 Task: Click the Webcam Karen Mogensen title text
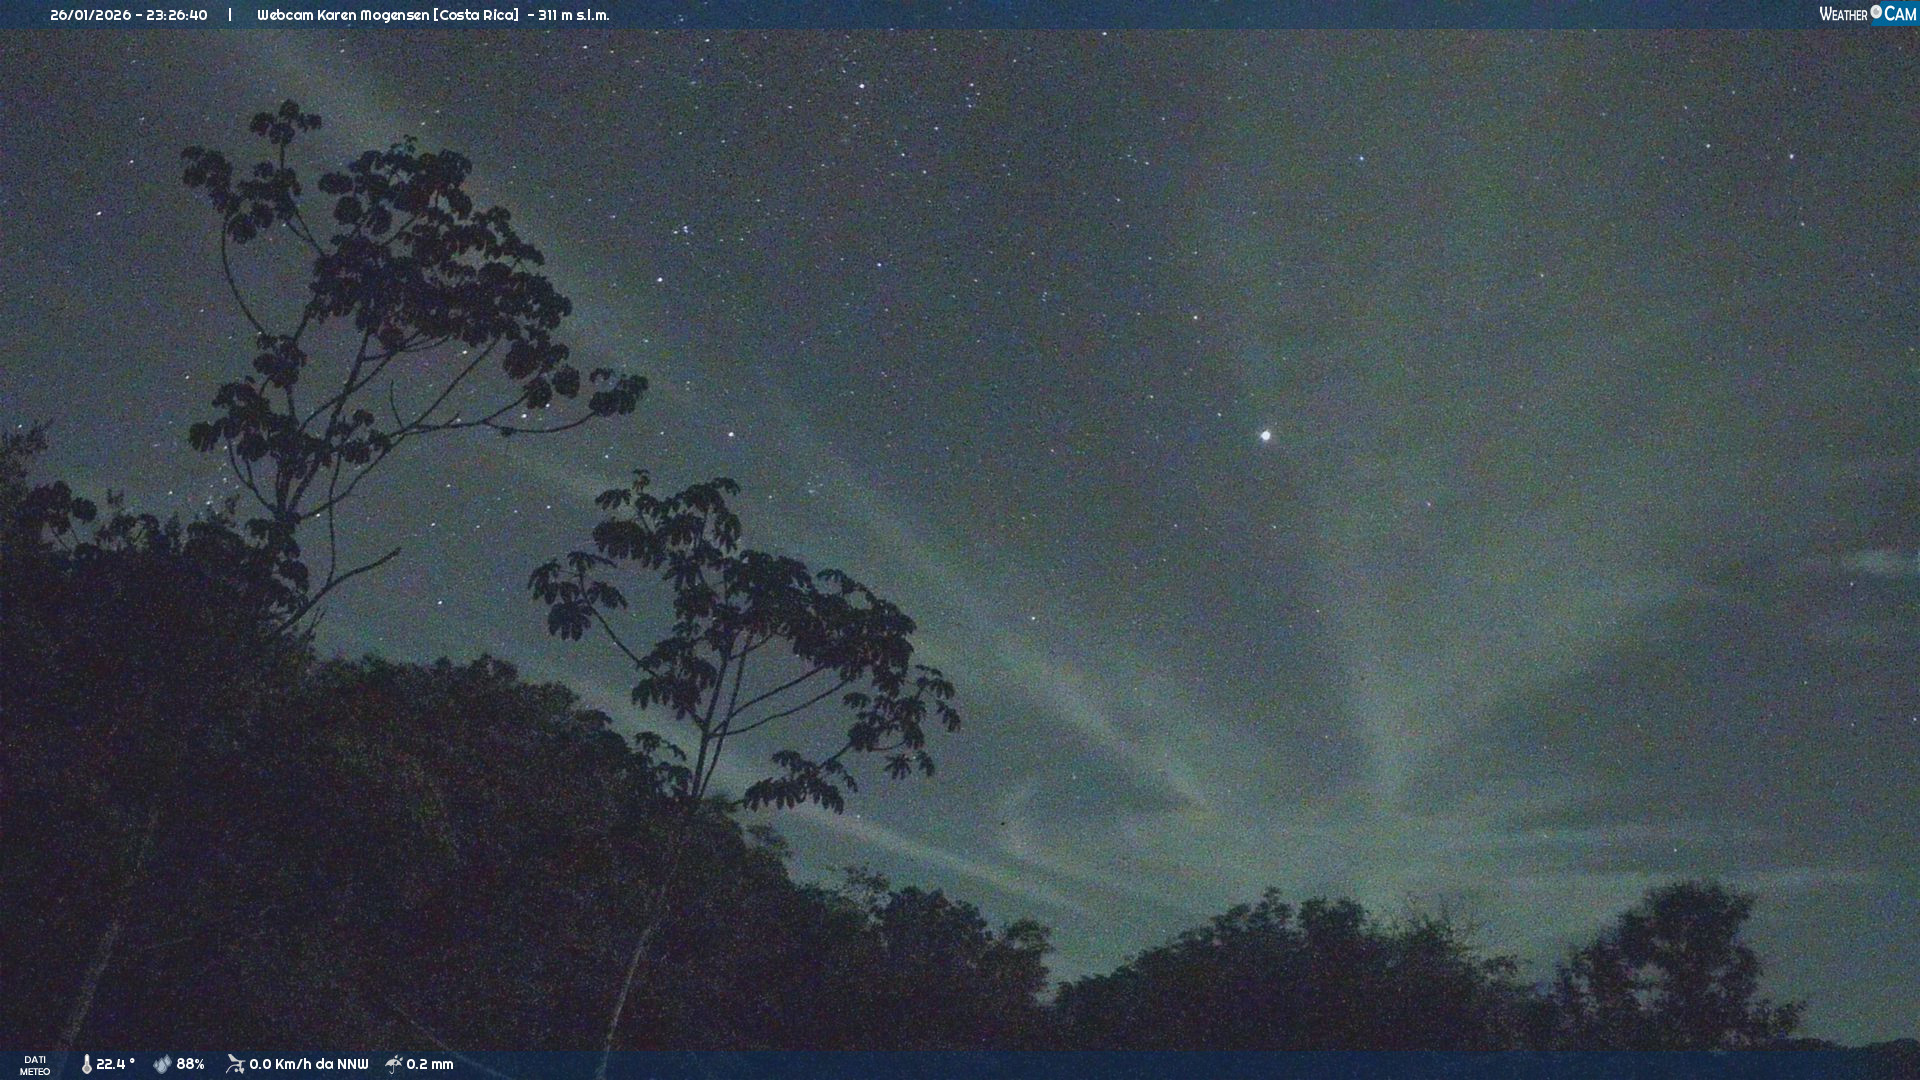coord(343,15)
